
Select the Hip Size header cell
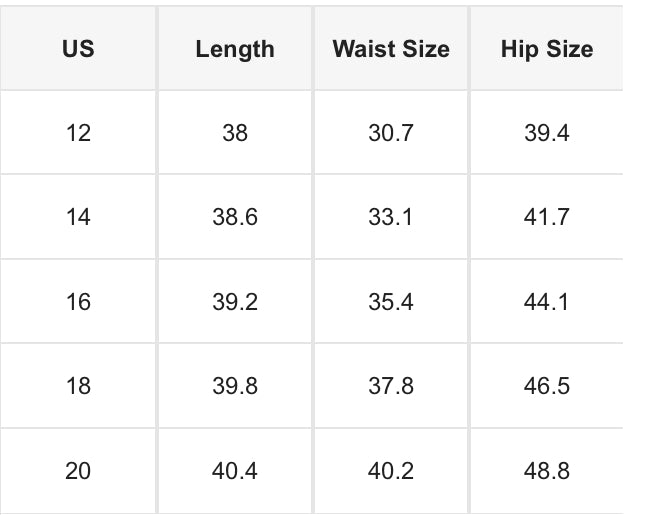pyautogui.click(x=547, y=49)
